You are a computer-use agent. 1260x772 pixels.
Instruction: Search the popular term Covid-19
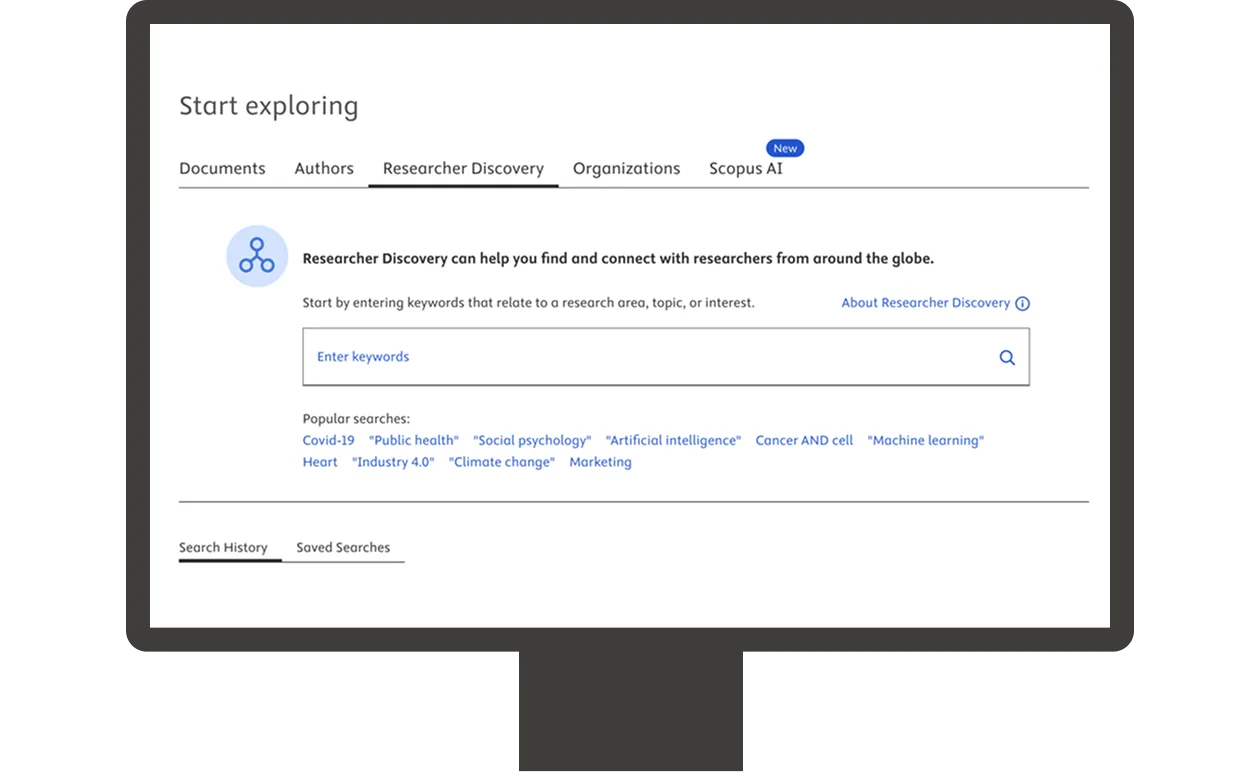point(329,440)
